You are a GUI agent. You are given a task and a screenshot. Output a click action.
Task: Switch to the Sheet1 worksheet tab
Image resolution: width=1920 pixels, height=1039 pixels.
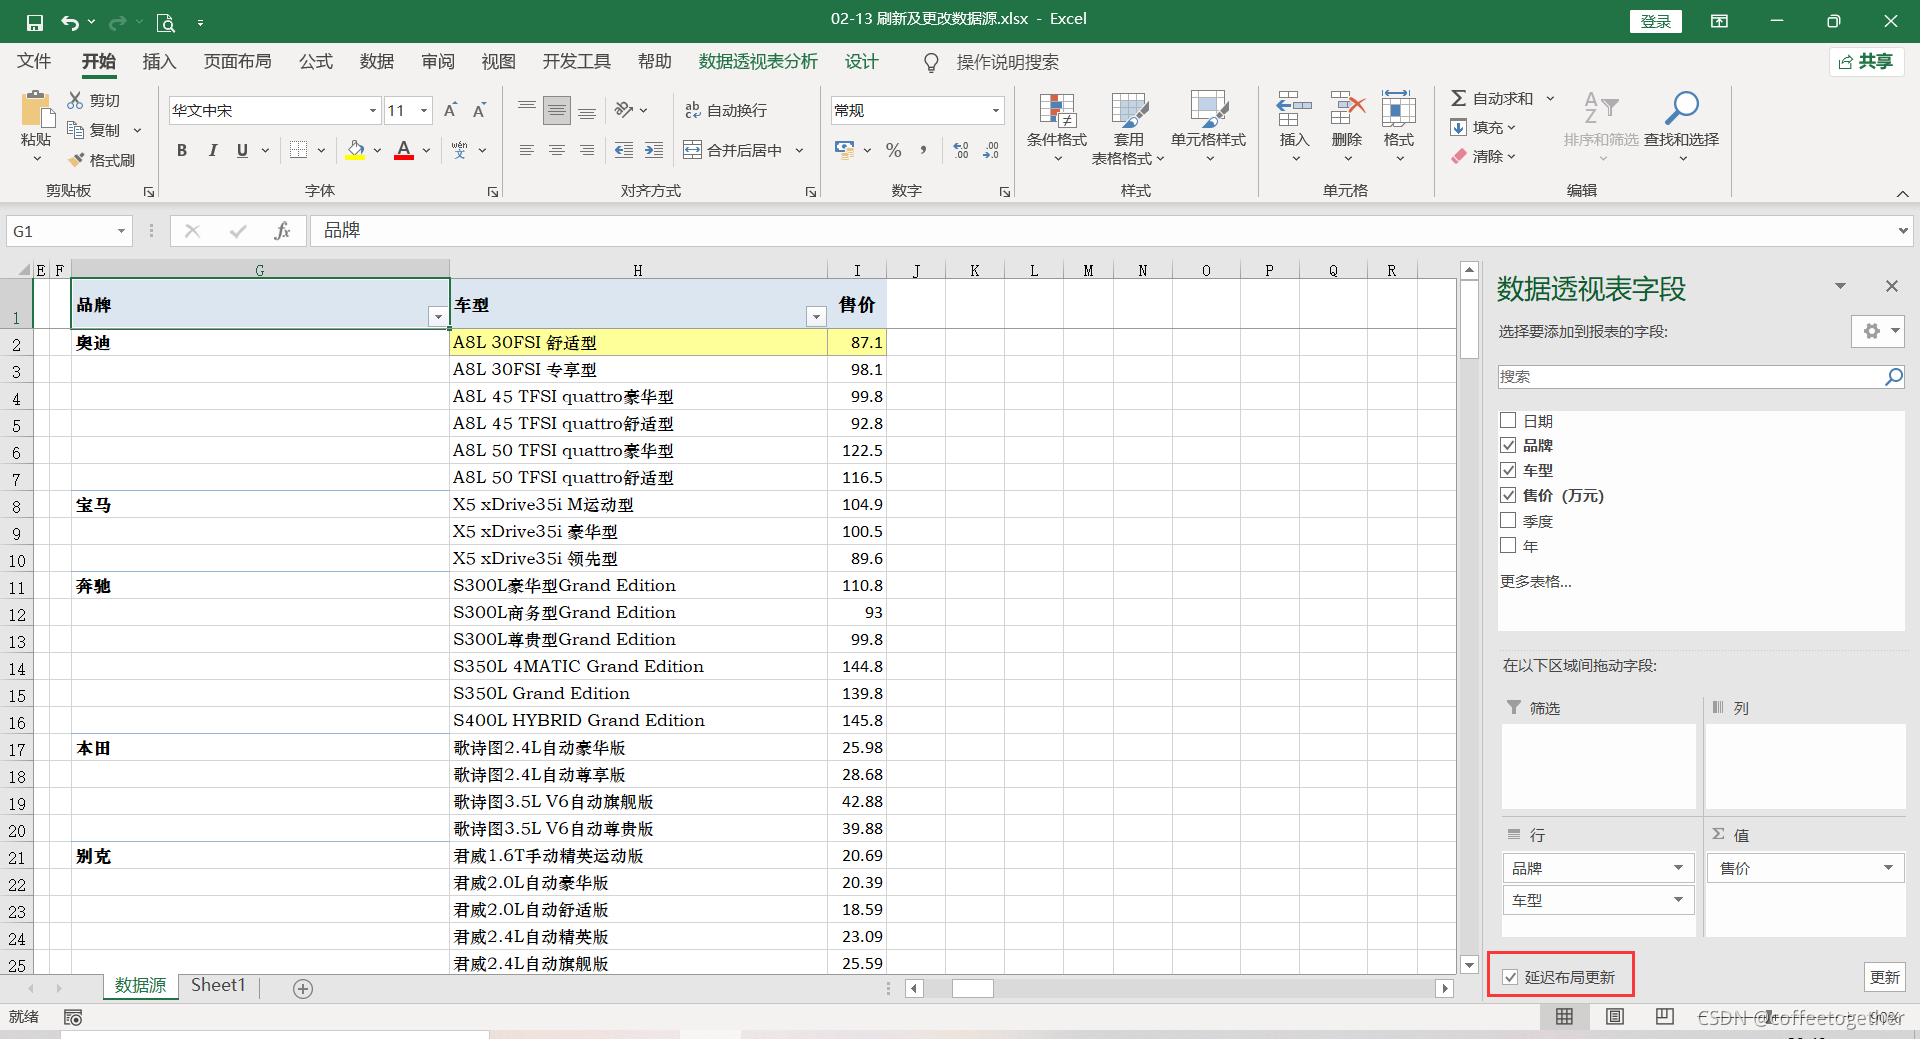(218, 985)
